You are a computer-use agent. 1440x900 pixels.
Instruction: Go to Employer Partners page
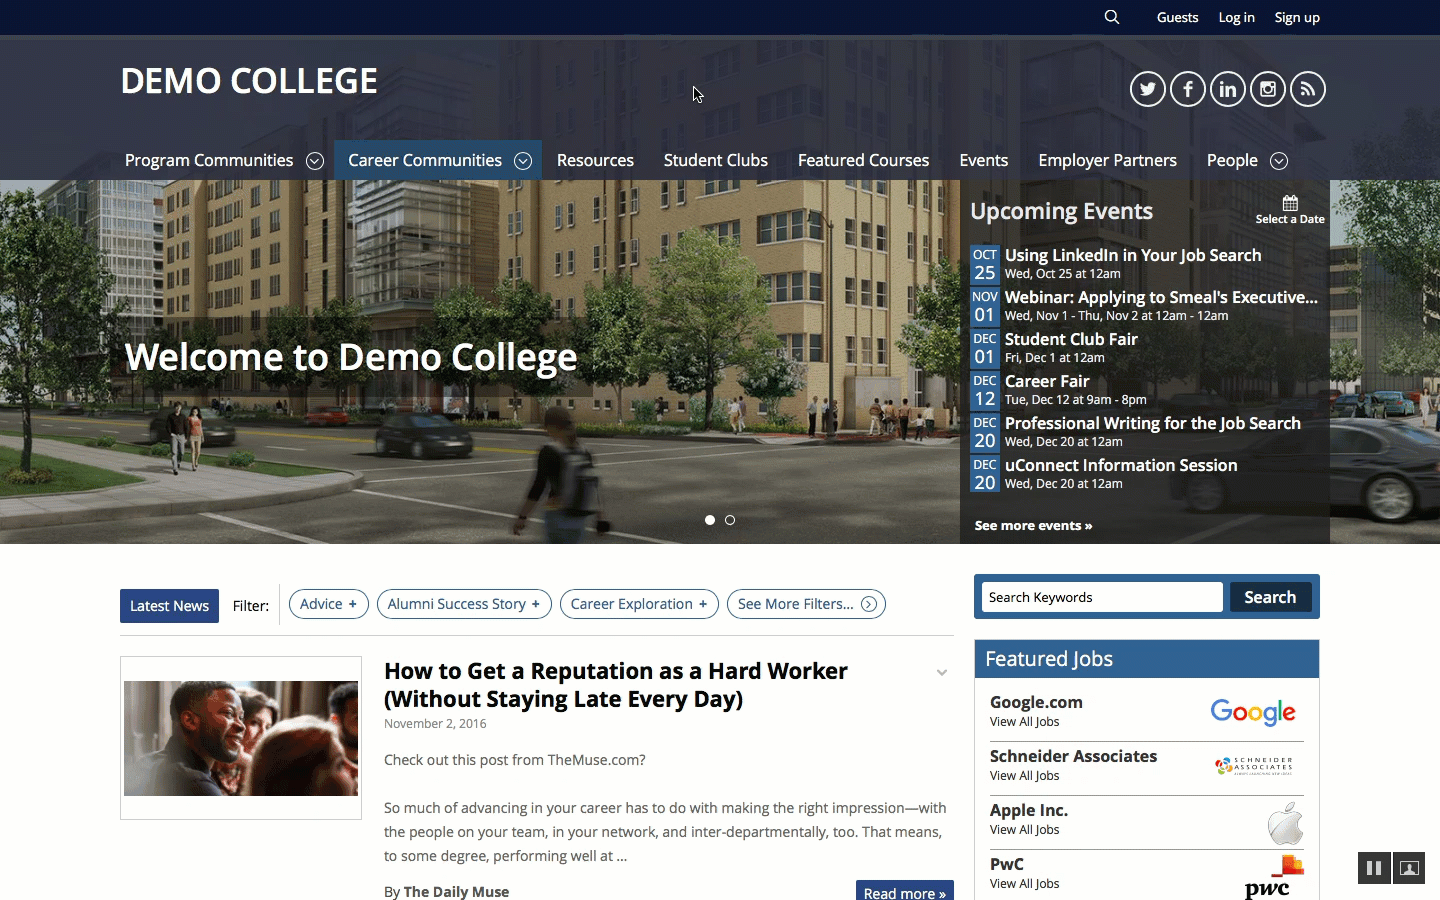coord(1107,160)
